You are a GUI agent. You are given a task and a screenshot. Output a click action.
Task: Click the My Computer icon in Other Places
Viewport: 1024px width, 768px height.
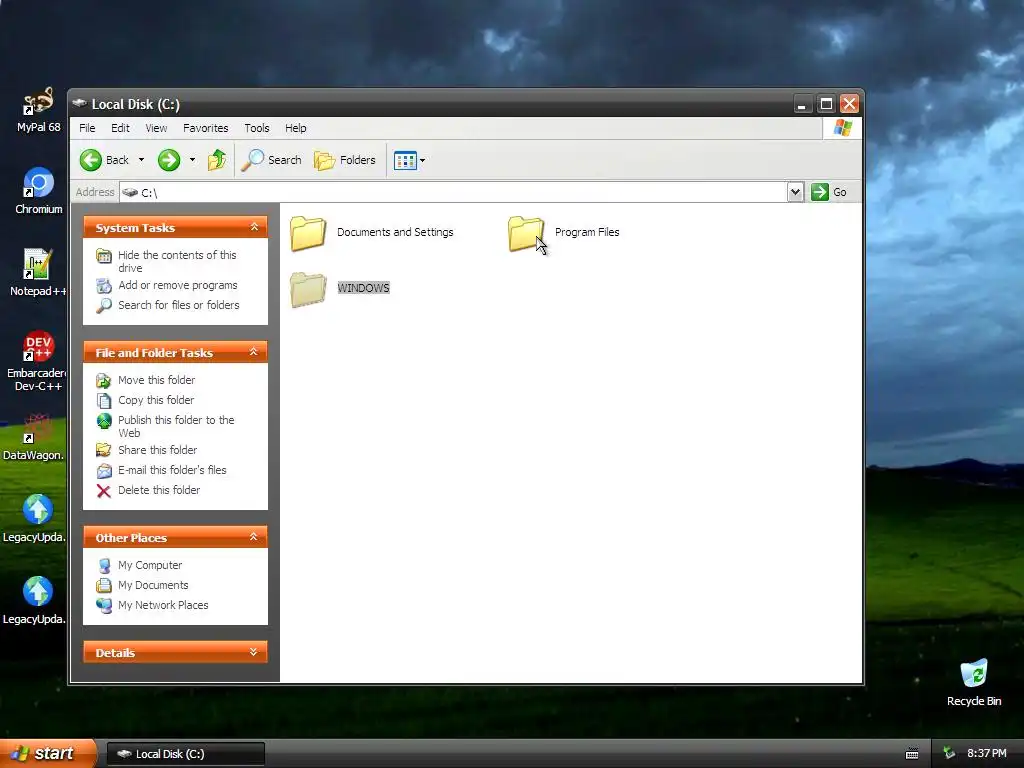point(104,566)
